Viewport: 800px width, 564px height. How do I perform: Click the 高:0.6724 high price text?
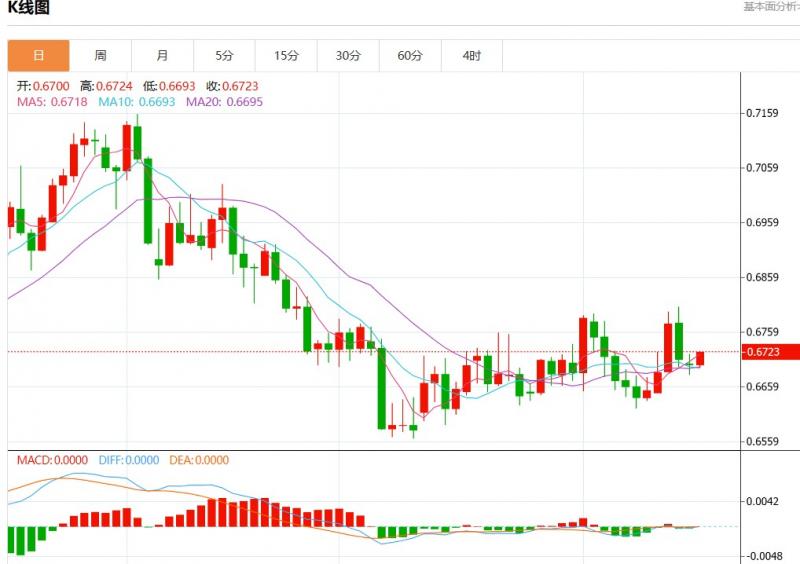pos(106,86)
